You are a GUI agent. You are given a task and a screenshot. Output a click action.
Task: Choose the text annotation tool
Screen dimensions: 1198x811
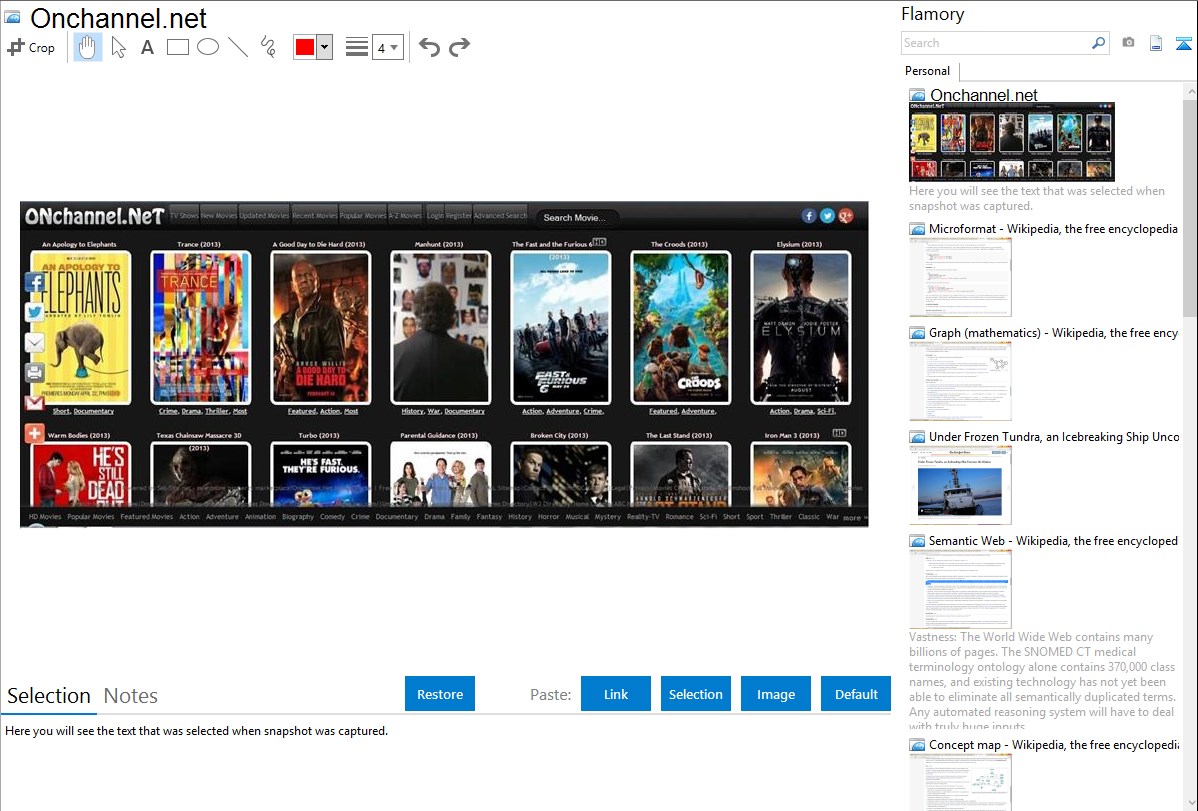[147, 47]
